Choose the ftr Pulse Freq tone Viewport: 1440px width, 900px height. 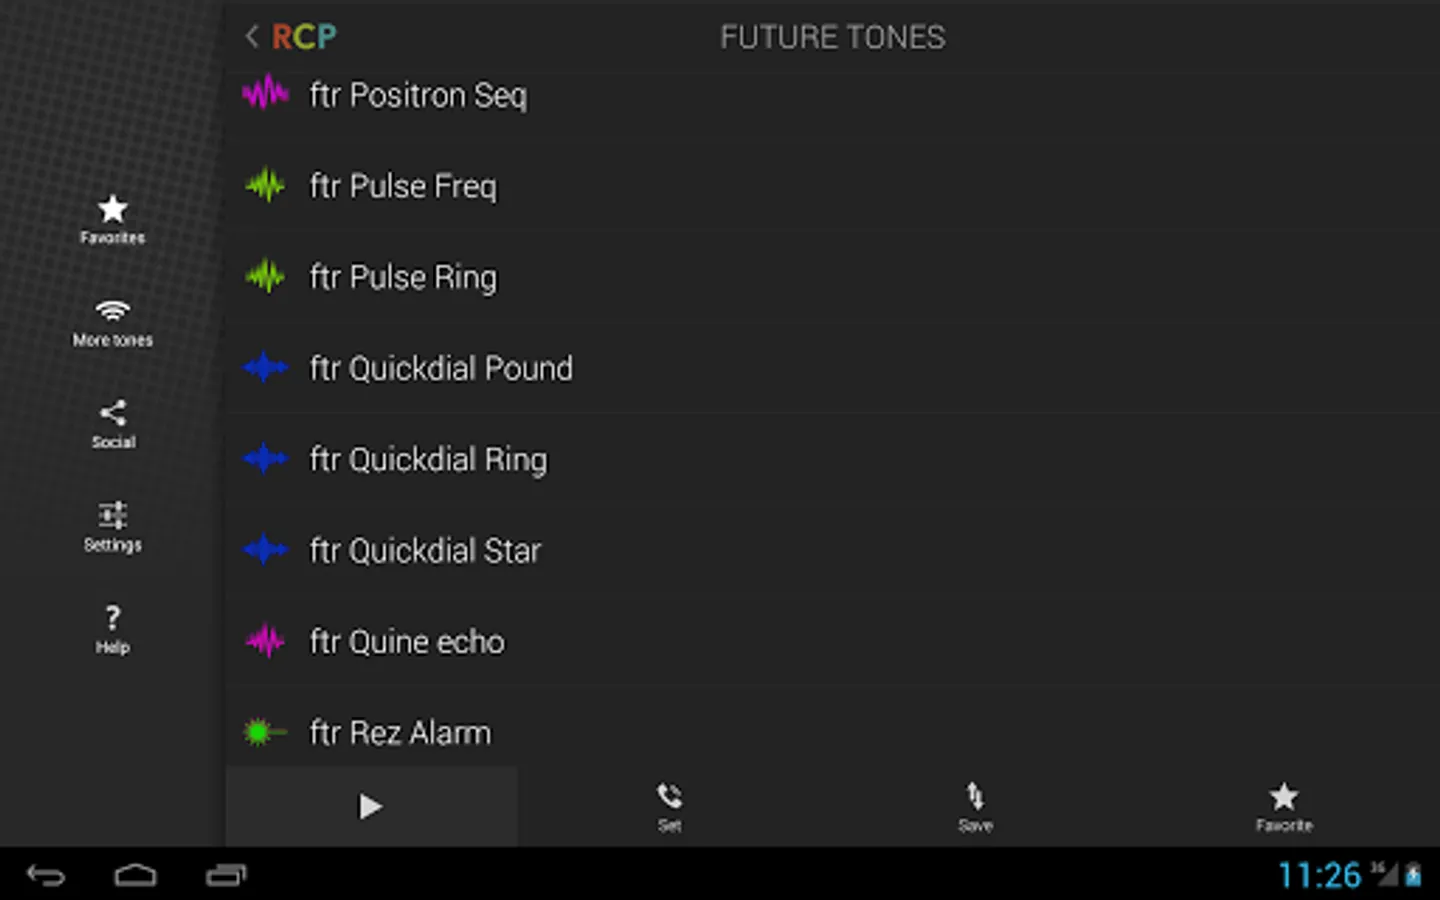point(403,186)
